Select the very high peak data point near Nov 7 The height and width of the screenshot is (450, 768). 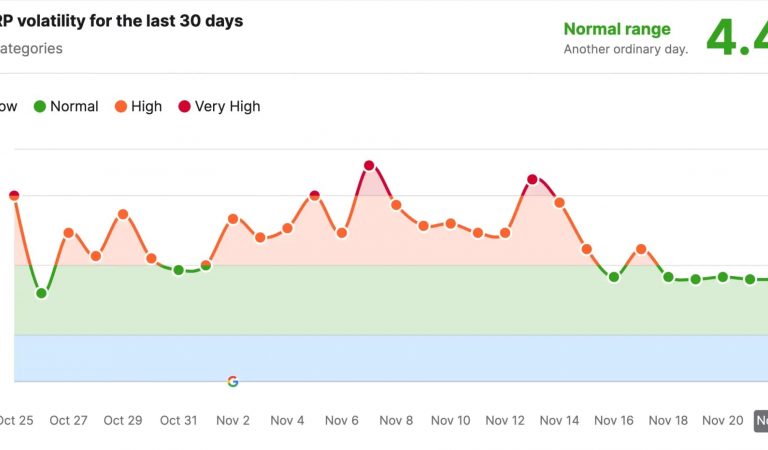pyautogui.click(x=369, y=166)
